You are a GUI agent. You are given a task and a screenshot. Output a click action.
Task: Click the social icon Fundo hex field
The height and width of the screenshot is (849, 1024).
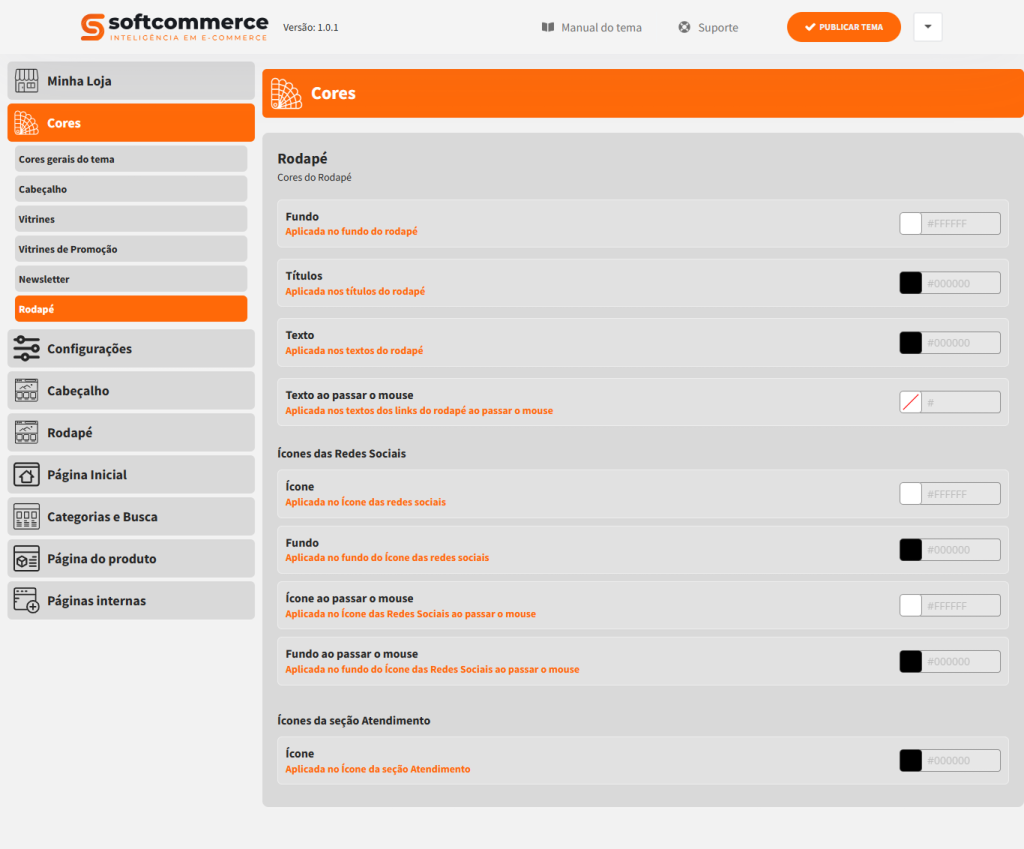point(961,550)
